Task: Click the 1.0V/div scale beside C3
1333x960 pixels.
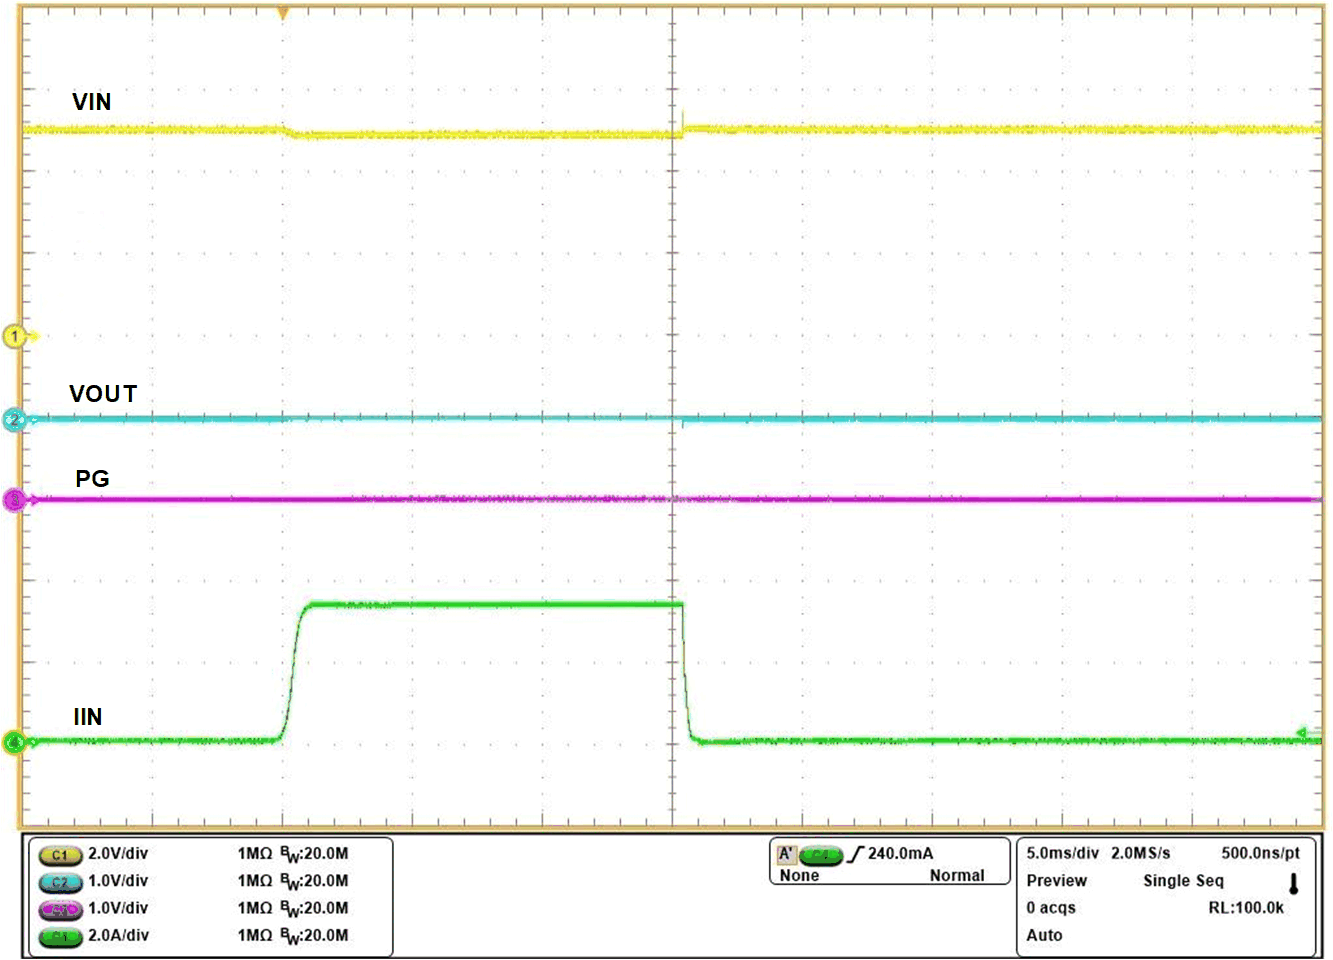Action: point(118,908)
